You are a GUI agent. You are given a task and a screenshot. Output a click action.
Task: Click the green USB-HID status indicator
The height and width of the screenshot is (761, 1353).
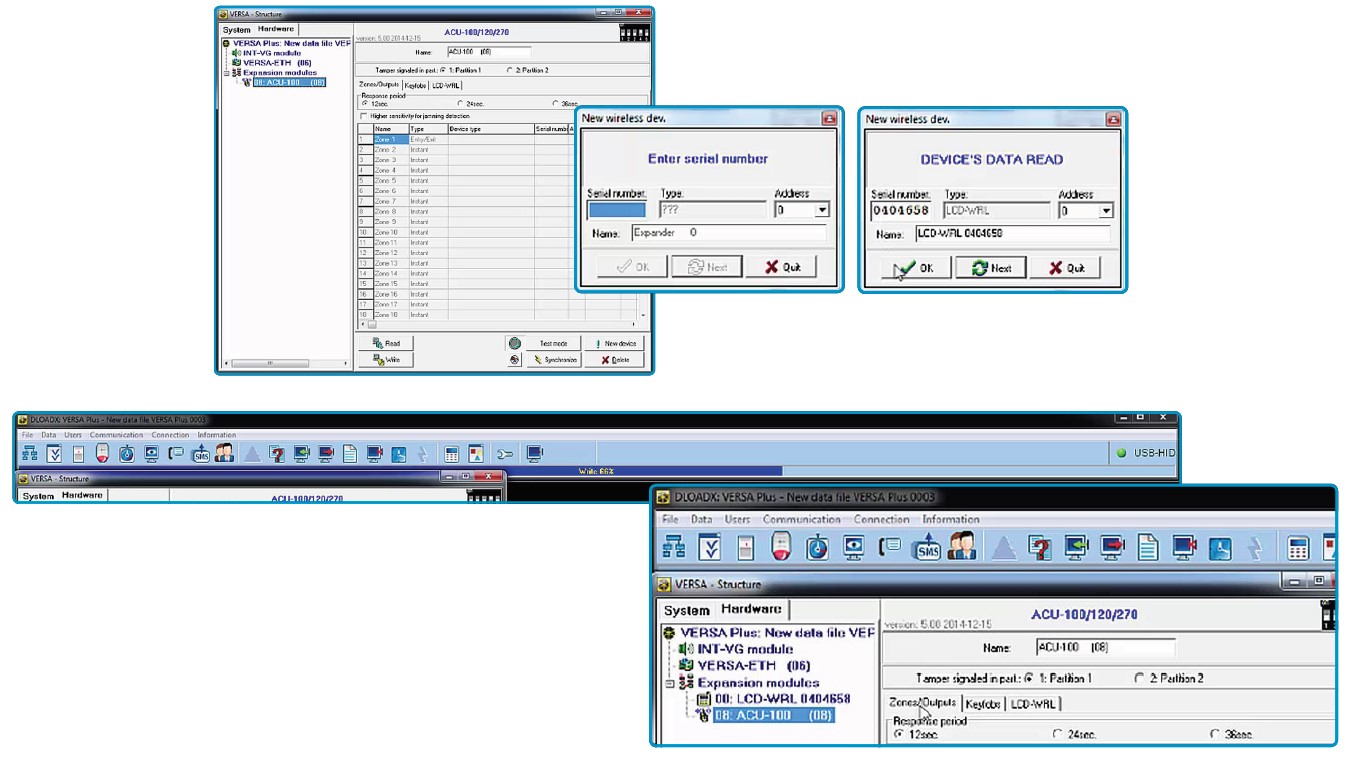coord(1121,454)
